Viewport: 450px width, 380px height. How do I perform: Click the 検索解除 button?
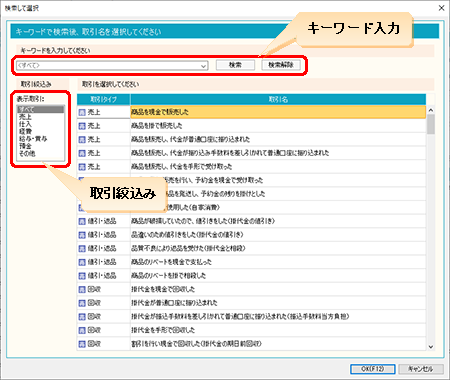[x=281, y=65]
